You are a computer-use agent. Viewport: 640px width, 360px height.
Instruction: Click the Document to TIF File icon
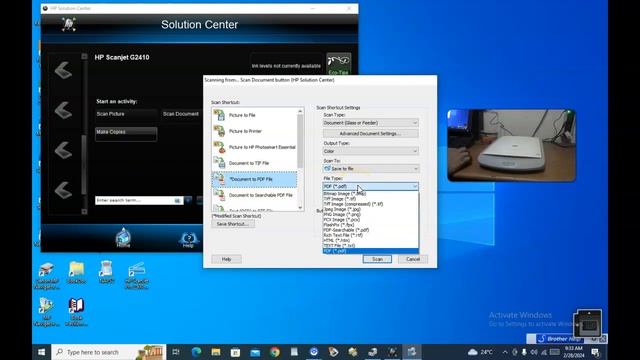pyautogui.click(x=219, y=163)
